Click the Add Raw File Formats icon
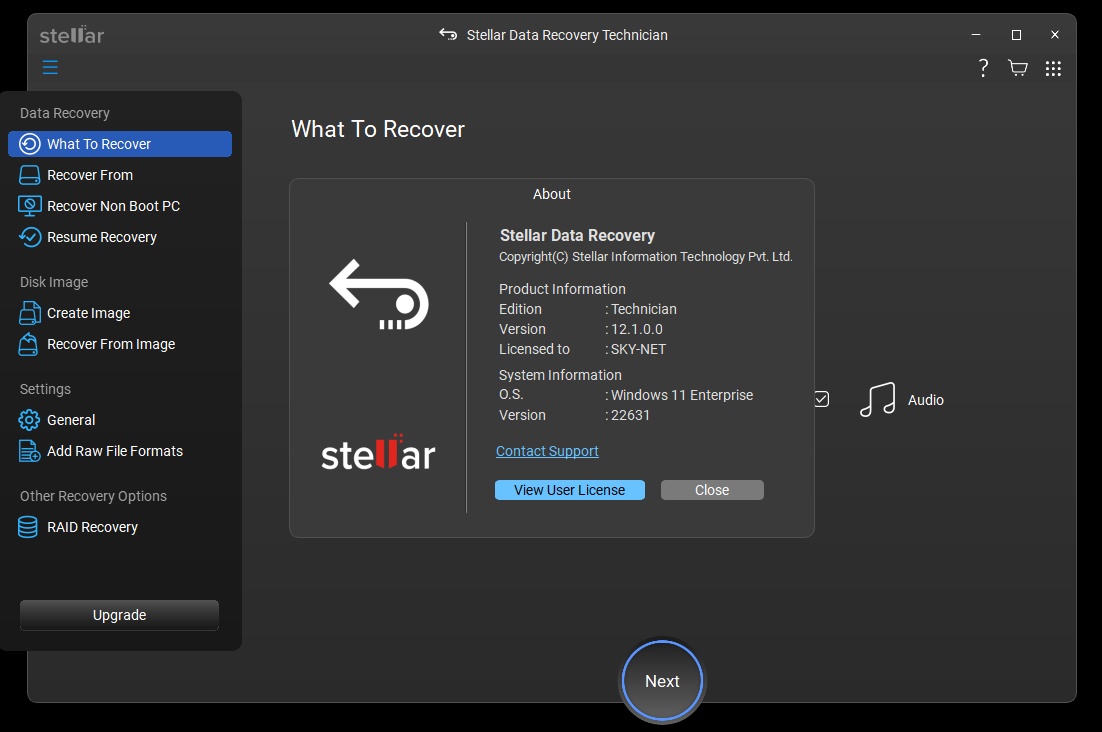Screen dimensions: 1102x732 pos(30,451)
